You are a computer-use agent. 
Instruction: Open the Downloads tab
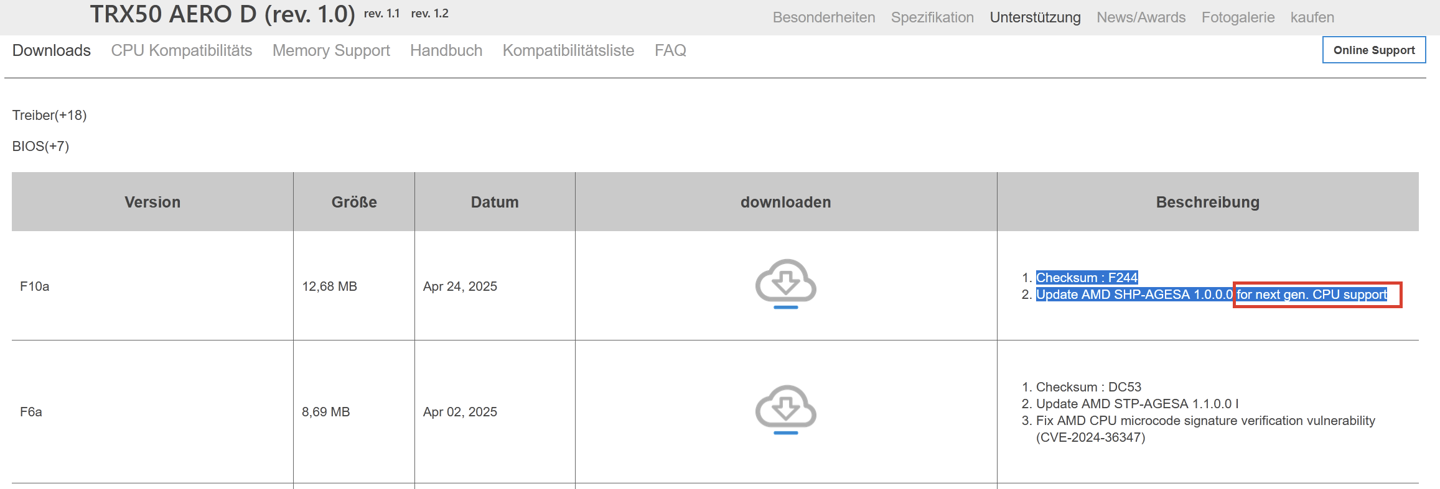51,51
